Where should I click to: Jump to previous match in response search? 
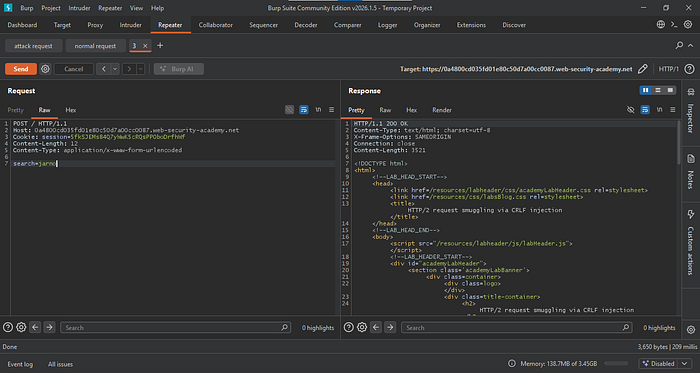(x=376, y=327)
